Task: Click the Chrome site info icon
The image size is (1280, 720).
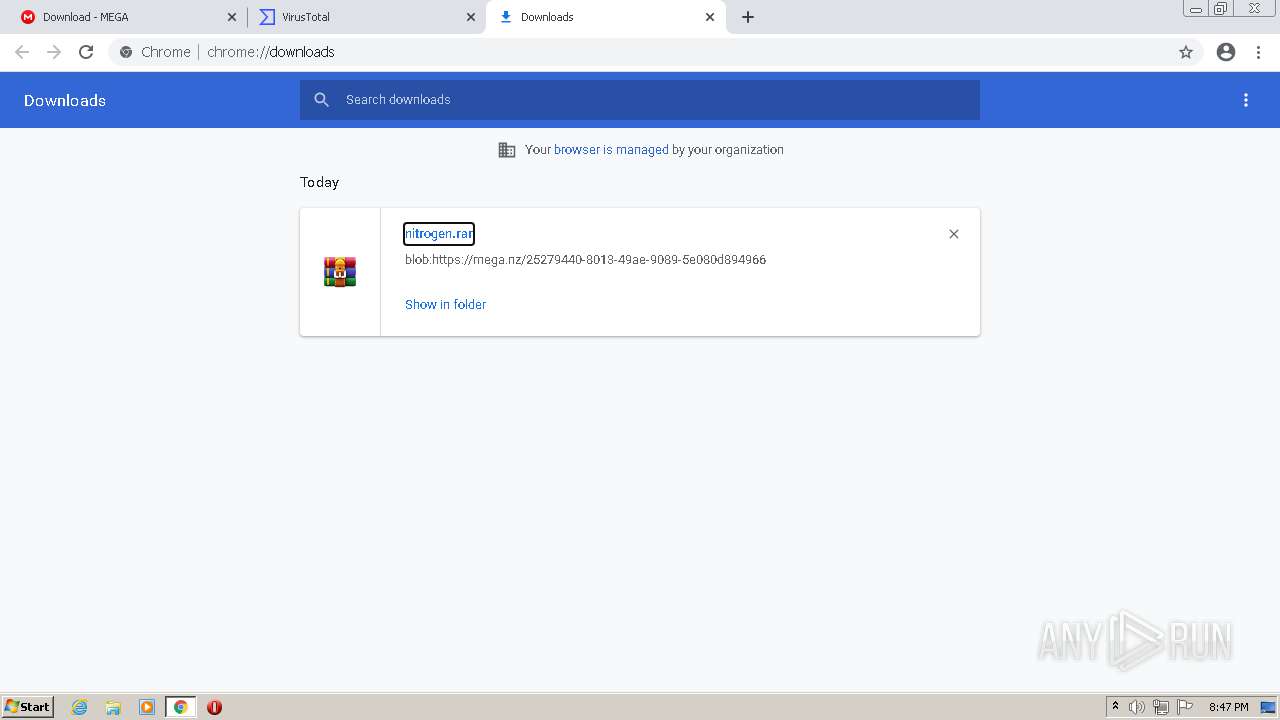Action: [x=126, y=52]
